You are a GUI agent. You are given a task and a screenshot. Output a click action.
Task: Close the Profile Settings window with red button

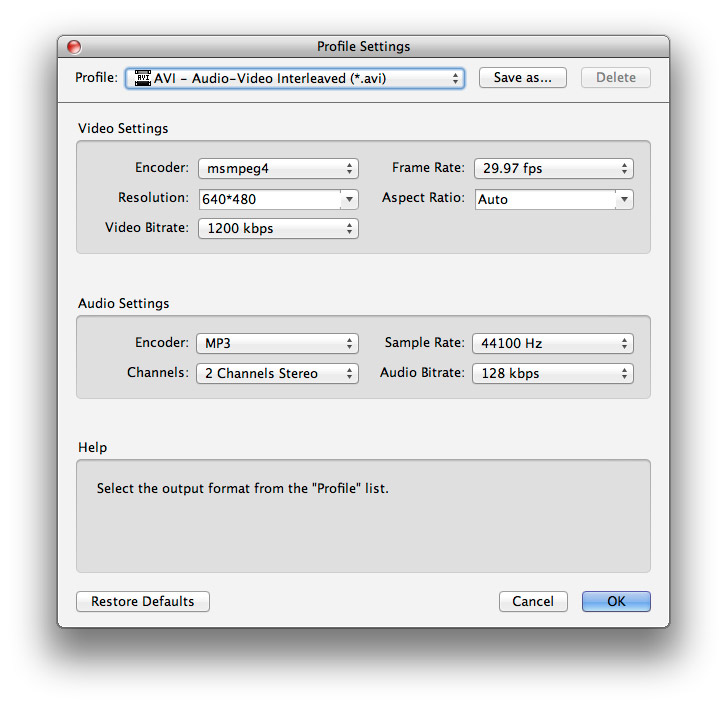(74, 47)
